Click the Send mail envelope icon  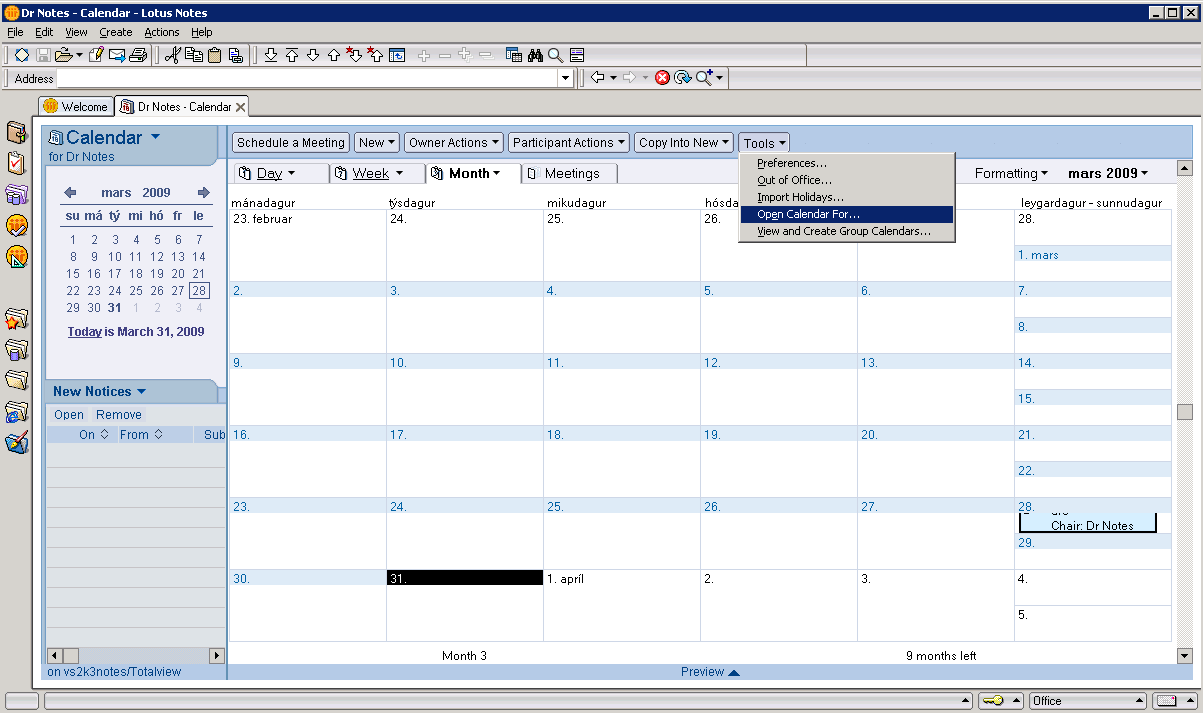coord(118,55)
